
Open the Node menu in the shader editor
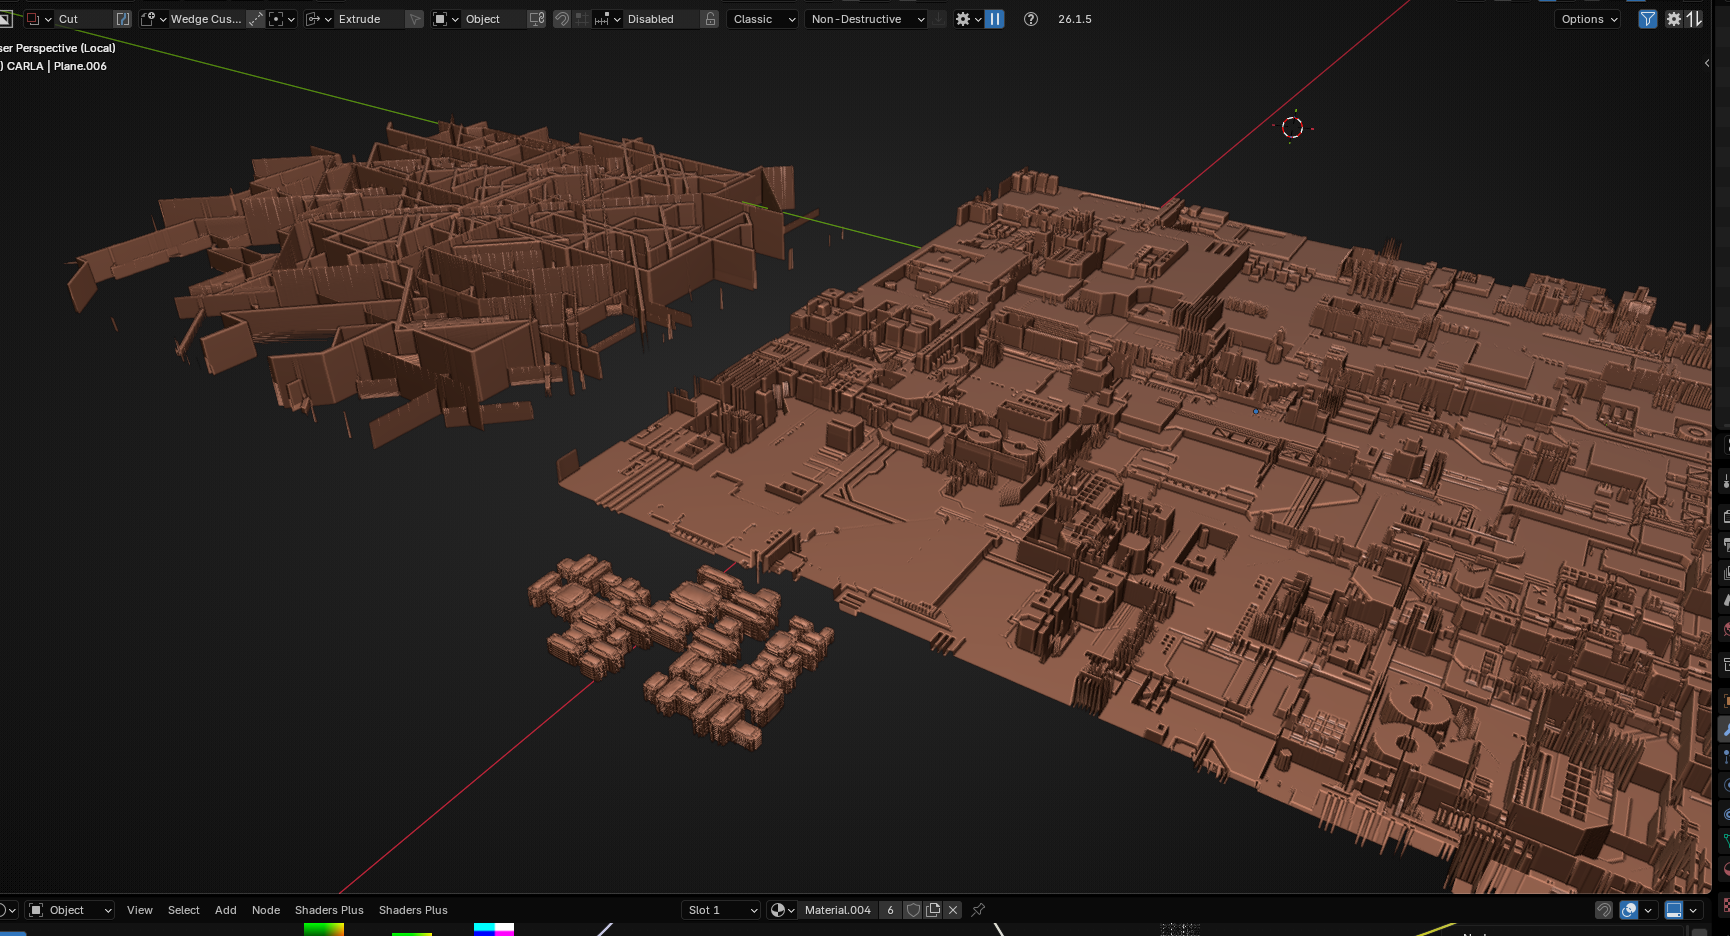click(266, 910)
